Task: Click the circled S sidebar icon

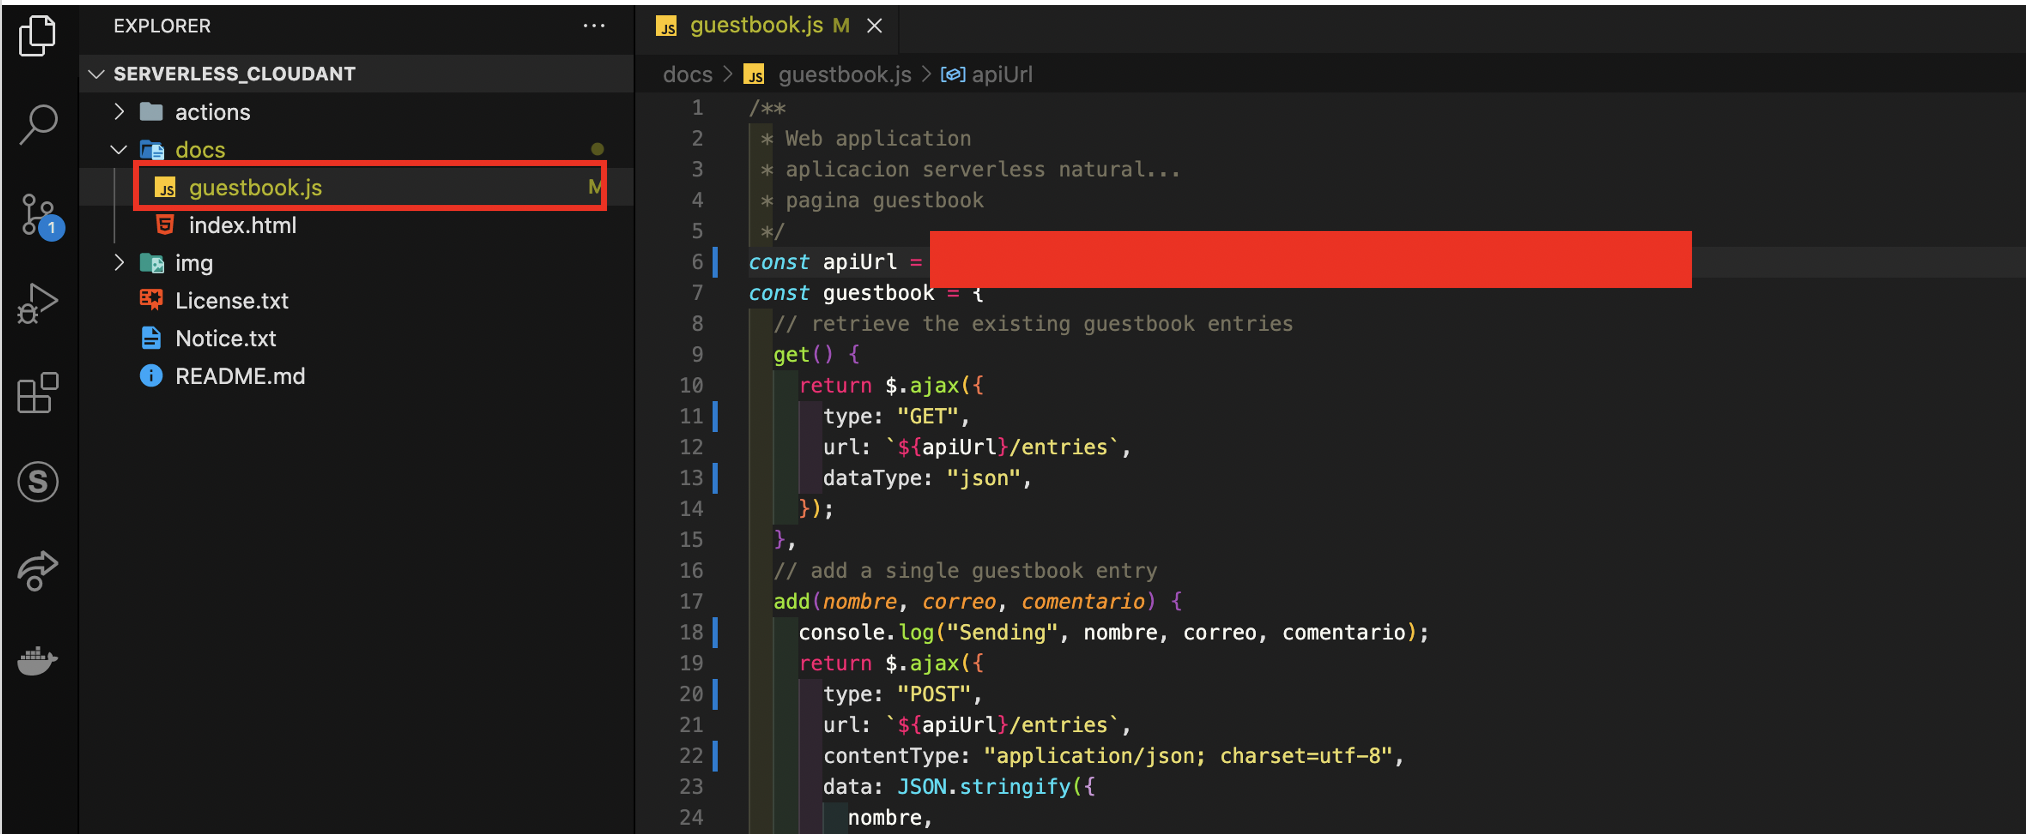Action: click(x=38, y=482)
